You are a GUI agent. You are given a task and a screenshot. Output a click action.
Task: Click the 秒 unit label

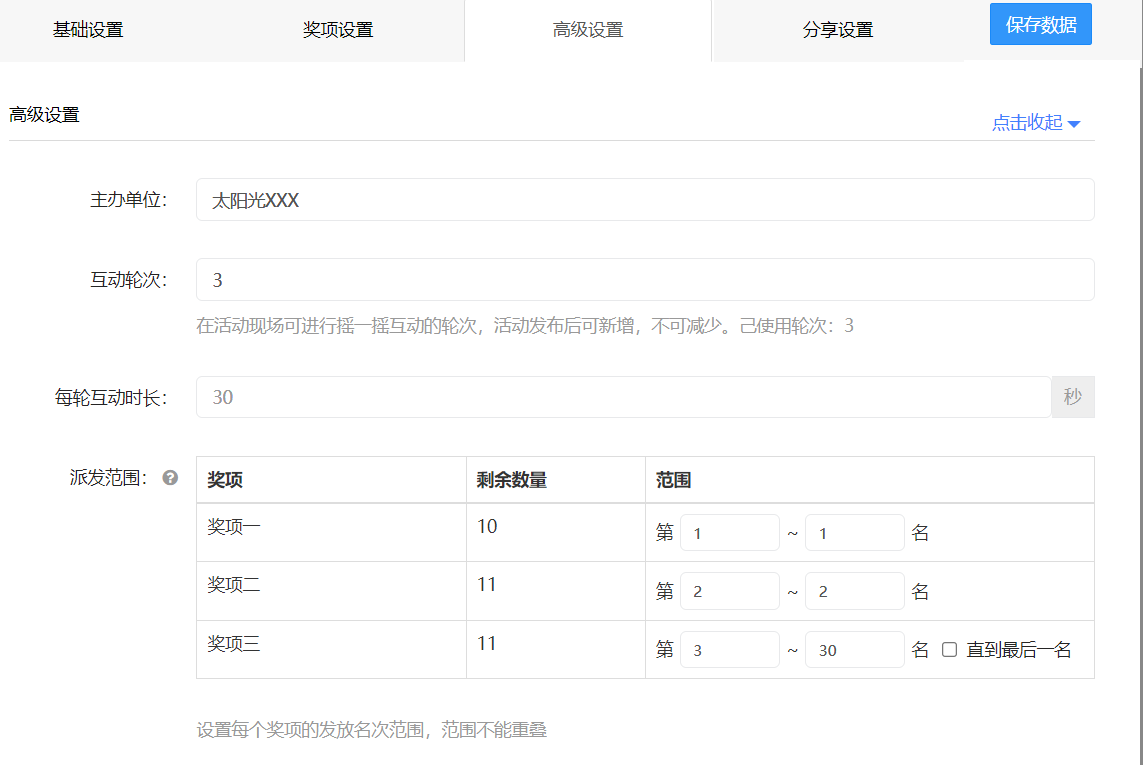pyautogui.click(x=1072, y=397)
